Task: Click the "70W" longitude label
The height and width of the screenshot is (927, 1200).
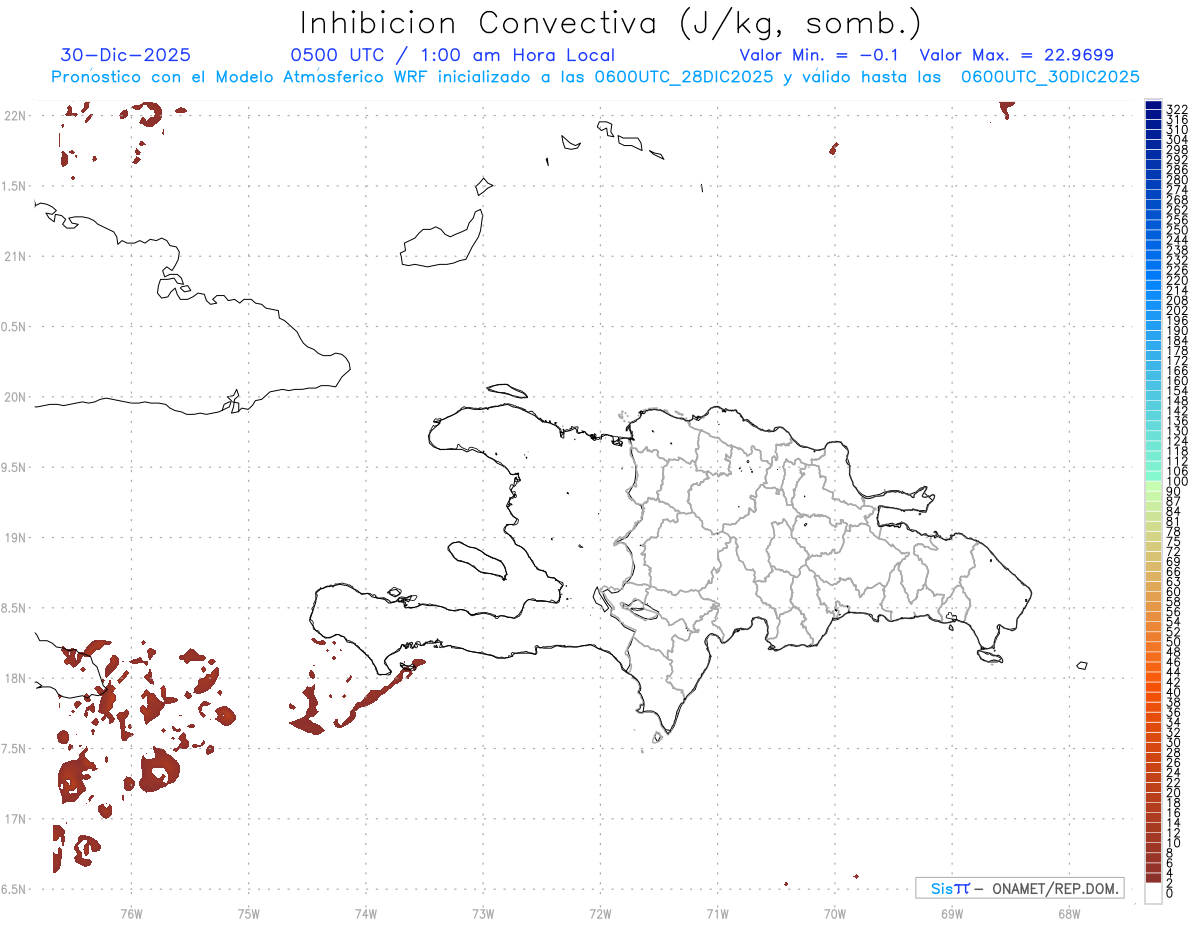Action: click(835, 913)
